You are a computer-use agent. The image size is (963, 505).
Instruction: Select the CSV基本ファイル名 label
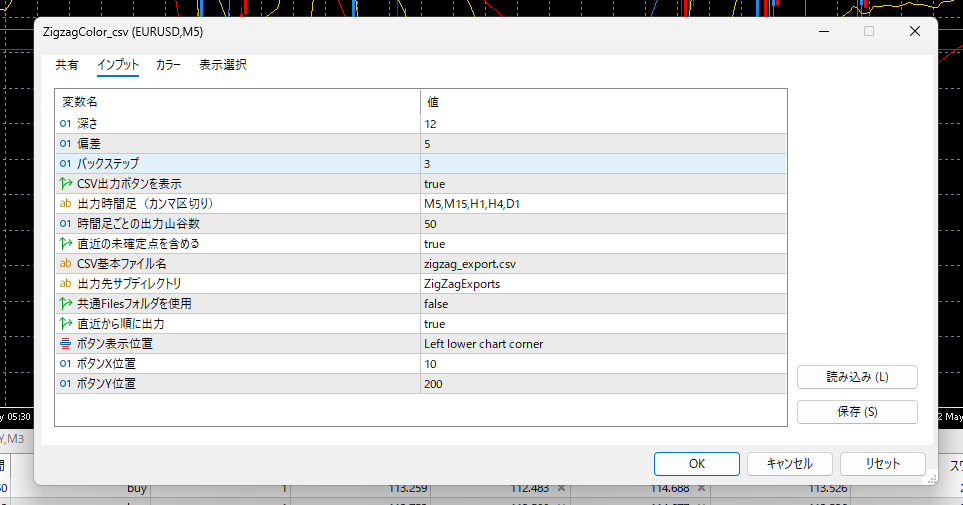(122, 264)
